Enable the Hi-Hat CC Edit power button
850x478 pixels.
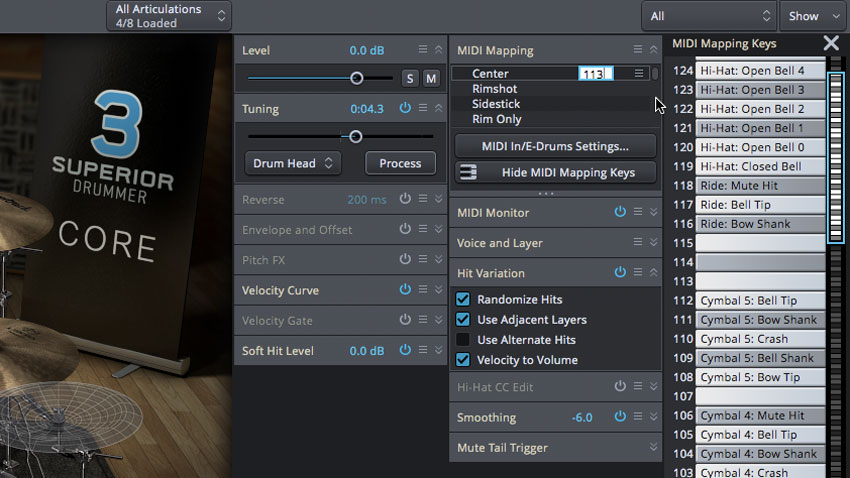pyautogui.click(x=620, y=386)
